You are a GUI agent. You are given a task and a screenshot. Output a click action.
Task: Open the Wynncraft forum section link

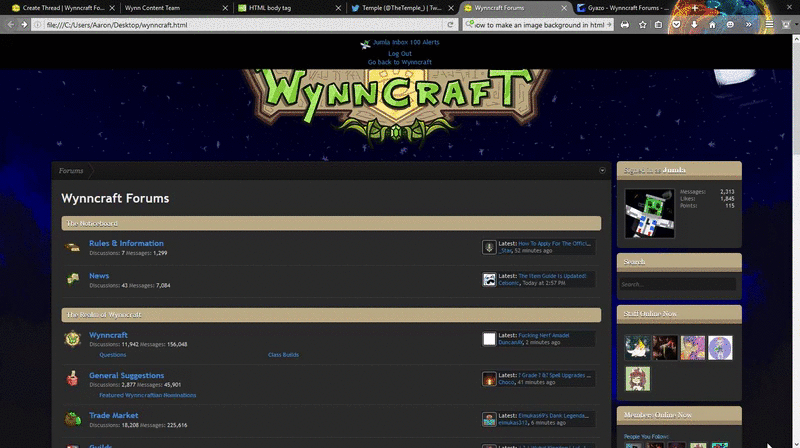coord(108,335)
